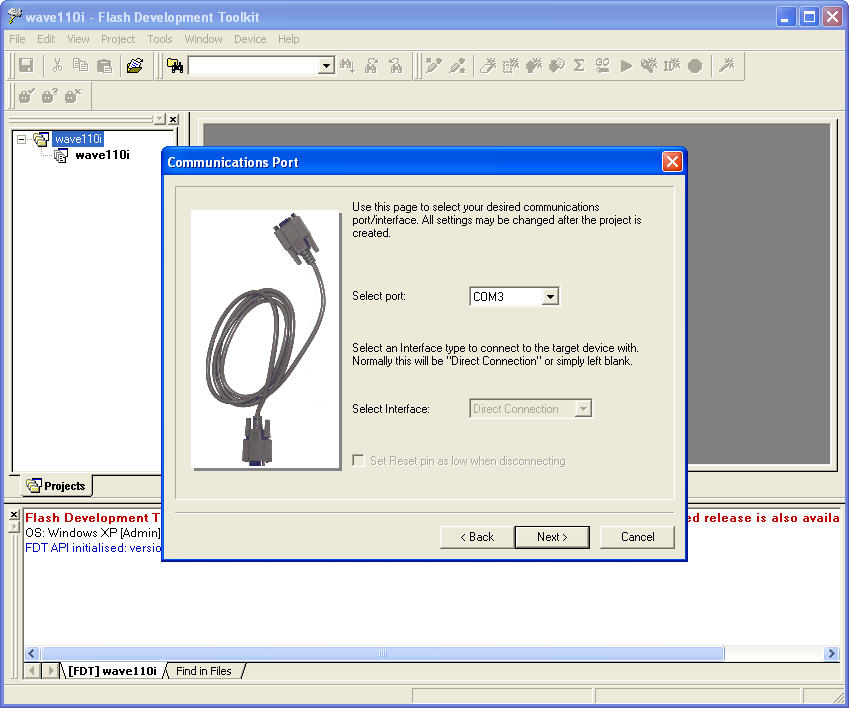849x708 pixels.
Task: Click the Find next binoculars icon
Action: coord(347,65)
